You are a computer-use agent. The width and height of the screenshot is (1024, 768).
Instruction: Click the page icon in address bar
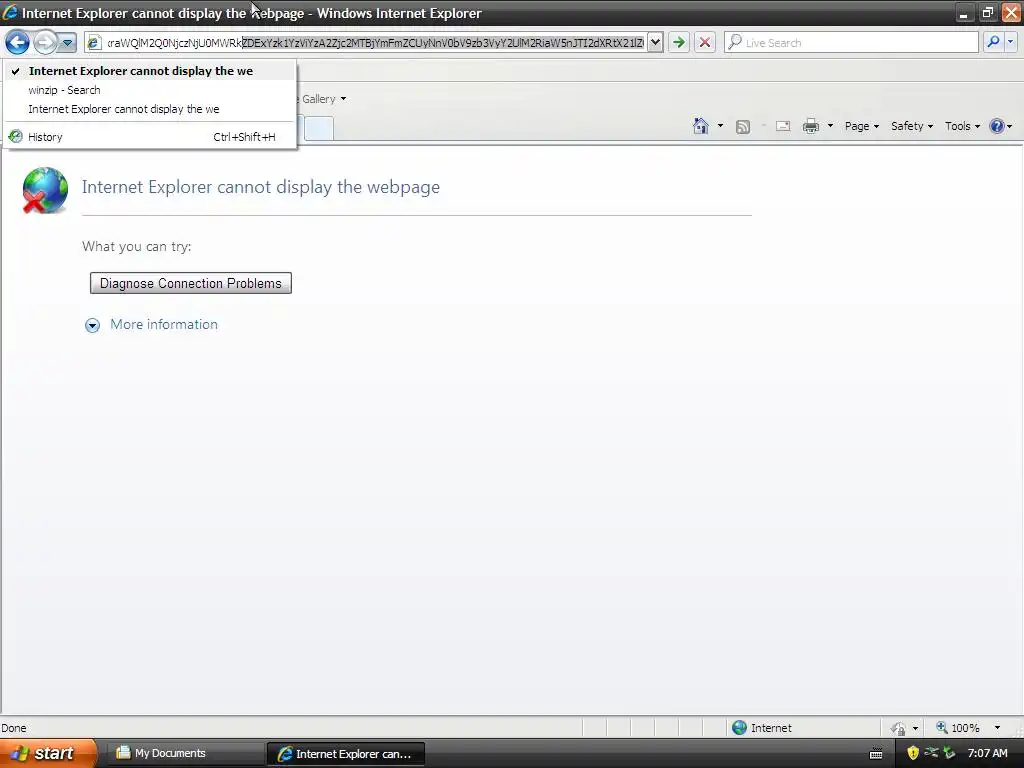[x=93, y=42]
